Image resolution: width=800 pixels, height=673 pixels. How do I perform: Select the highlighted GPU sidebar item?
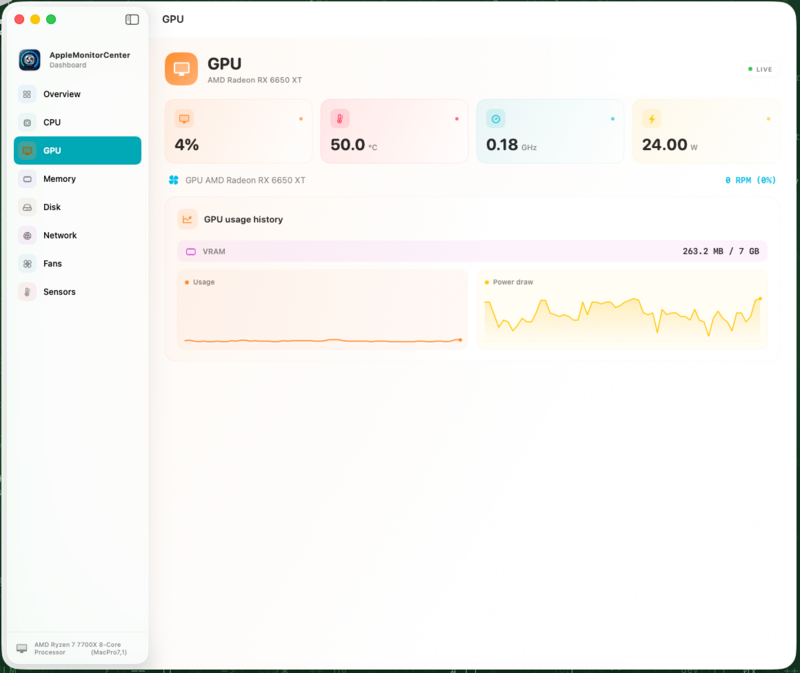(x=78, y=151)
